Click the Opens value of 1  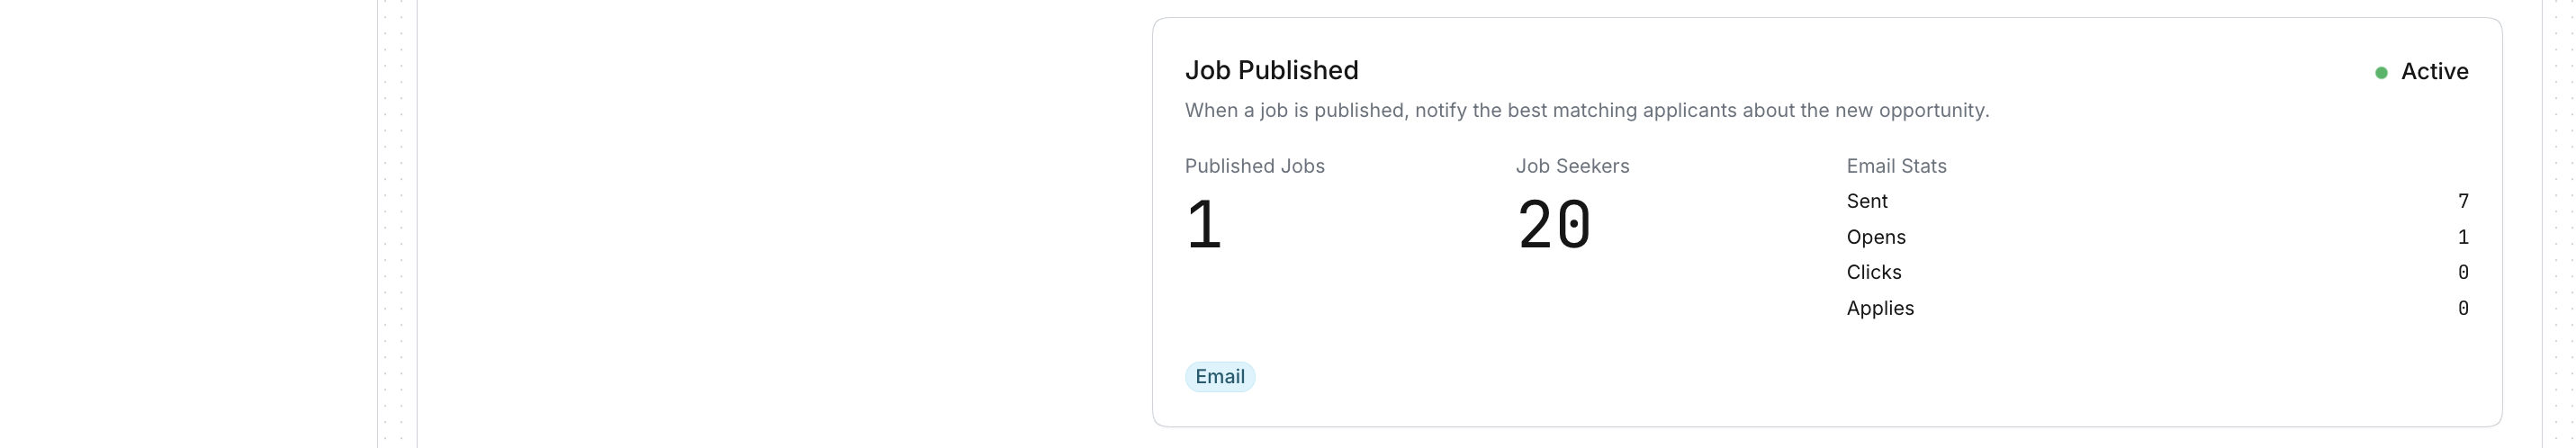point(2463,237)
